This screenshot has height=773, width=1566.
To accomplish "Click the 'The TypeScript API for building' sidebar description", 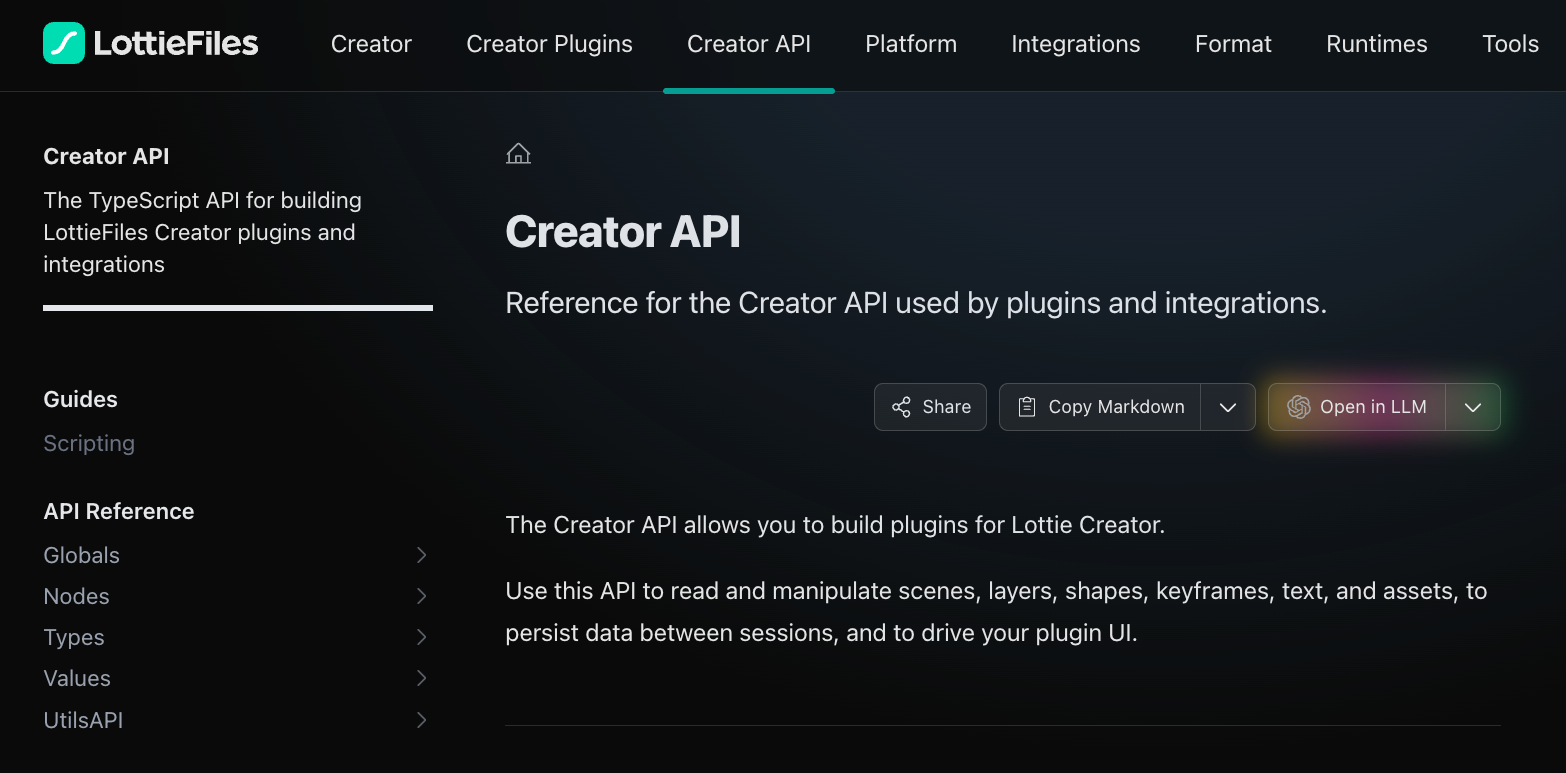I will coord(203,232).
